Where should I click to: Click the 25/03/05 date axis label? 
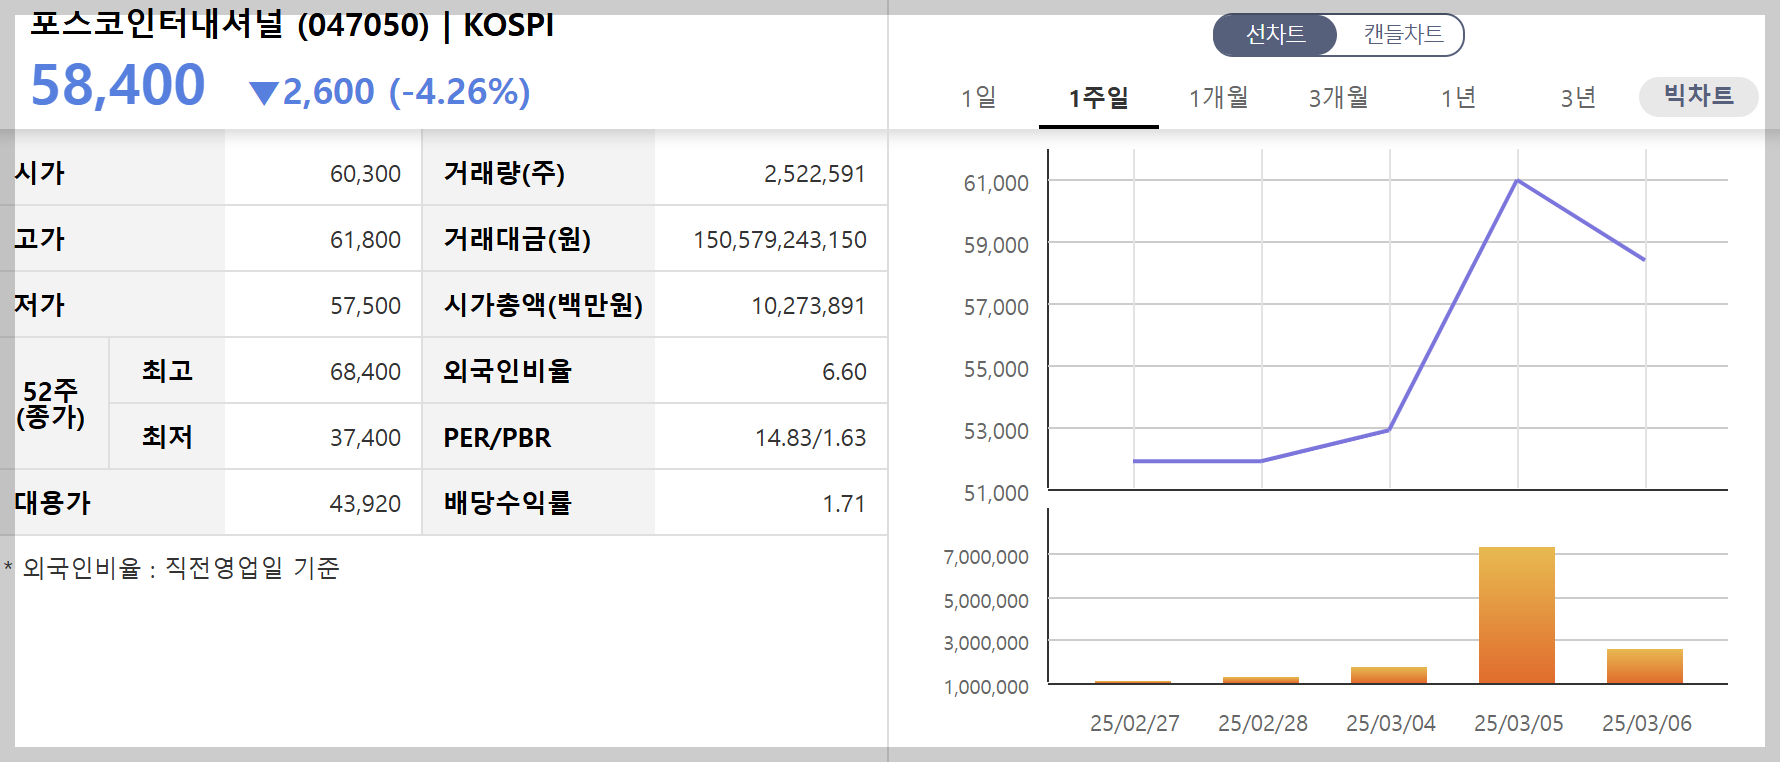(x=1519, y=723)
